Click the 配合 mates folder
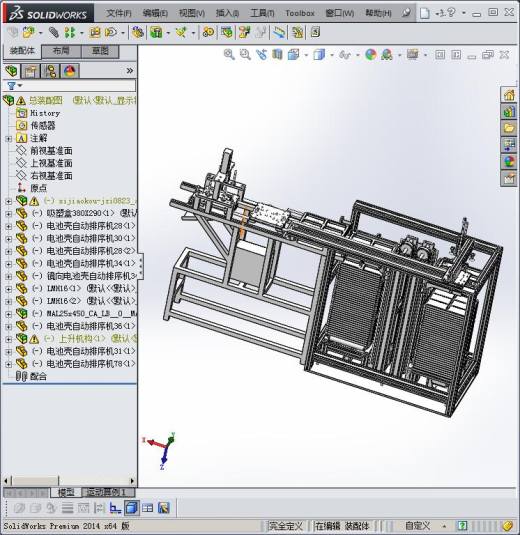520x535 pixels. pyautogui.click(x=38, y=376)
